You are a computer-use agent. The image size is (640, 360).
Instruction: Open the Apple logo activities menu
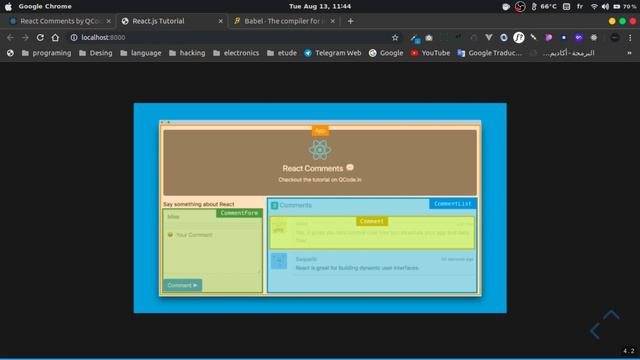click(x=8, y=7)
